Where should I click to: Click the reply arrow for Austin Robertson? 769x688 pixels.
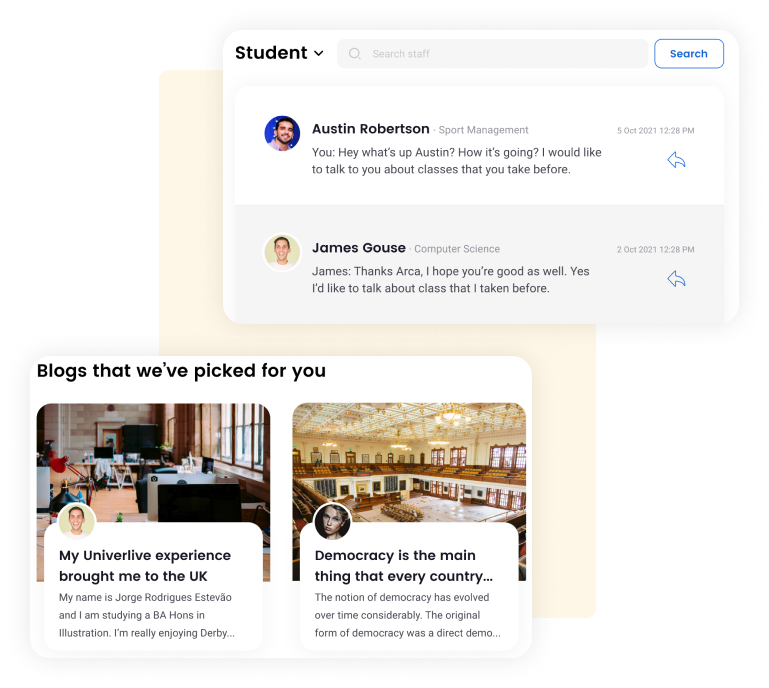(x=676, y=160)
